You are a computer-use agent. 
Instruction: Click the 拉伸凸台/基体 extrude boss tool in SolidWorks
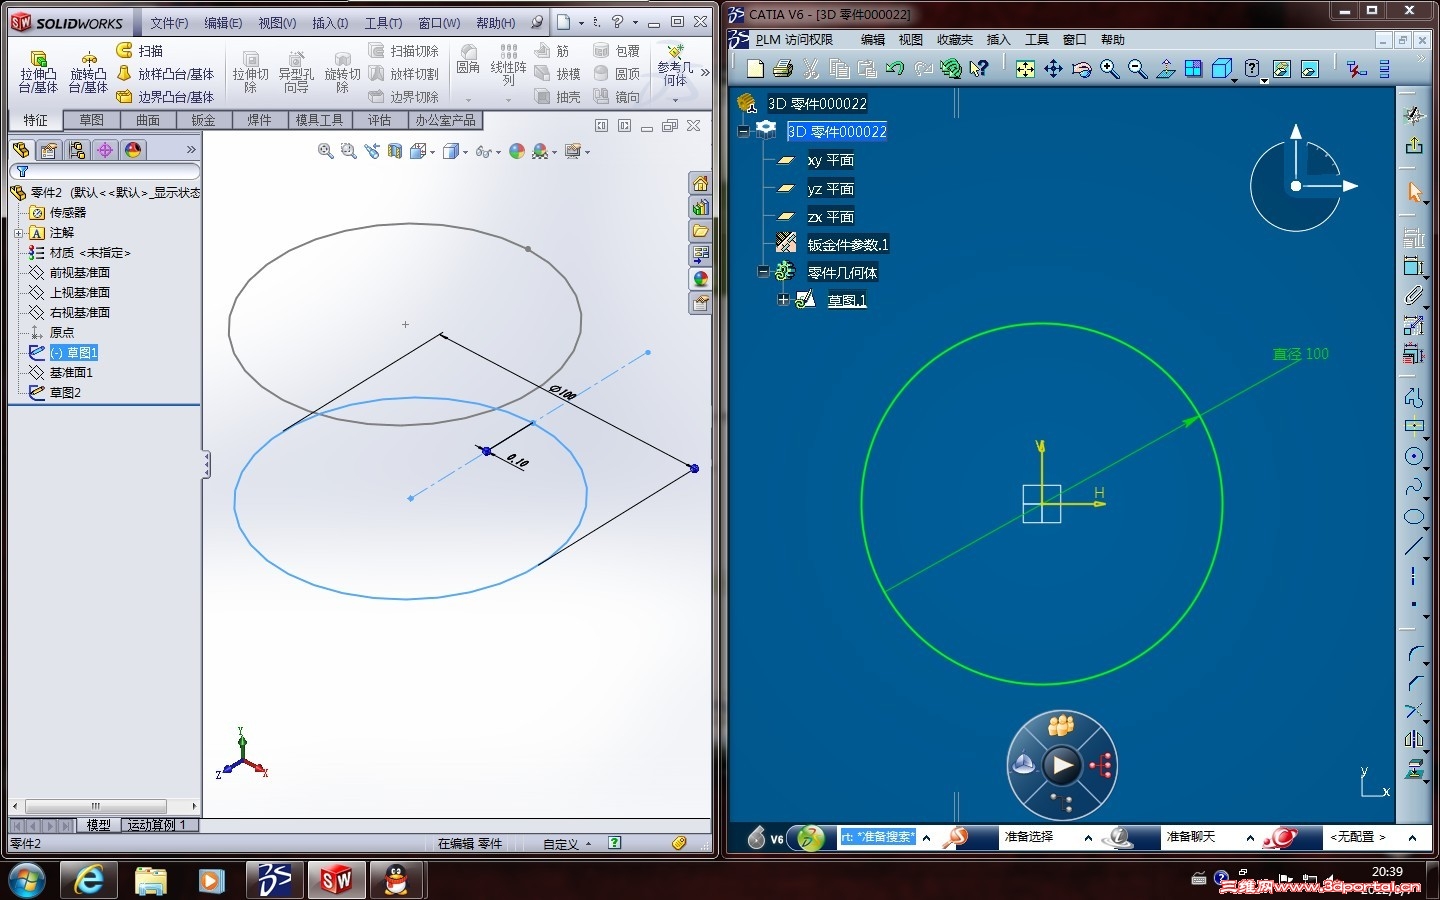tap(38, 72)
